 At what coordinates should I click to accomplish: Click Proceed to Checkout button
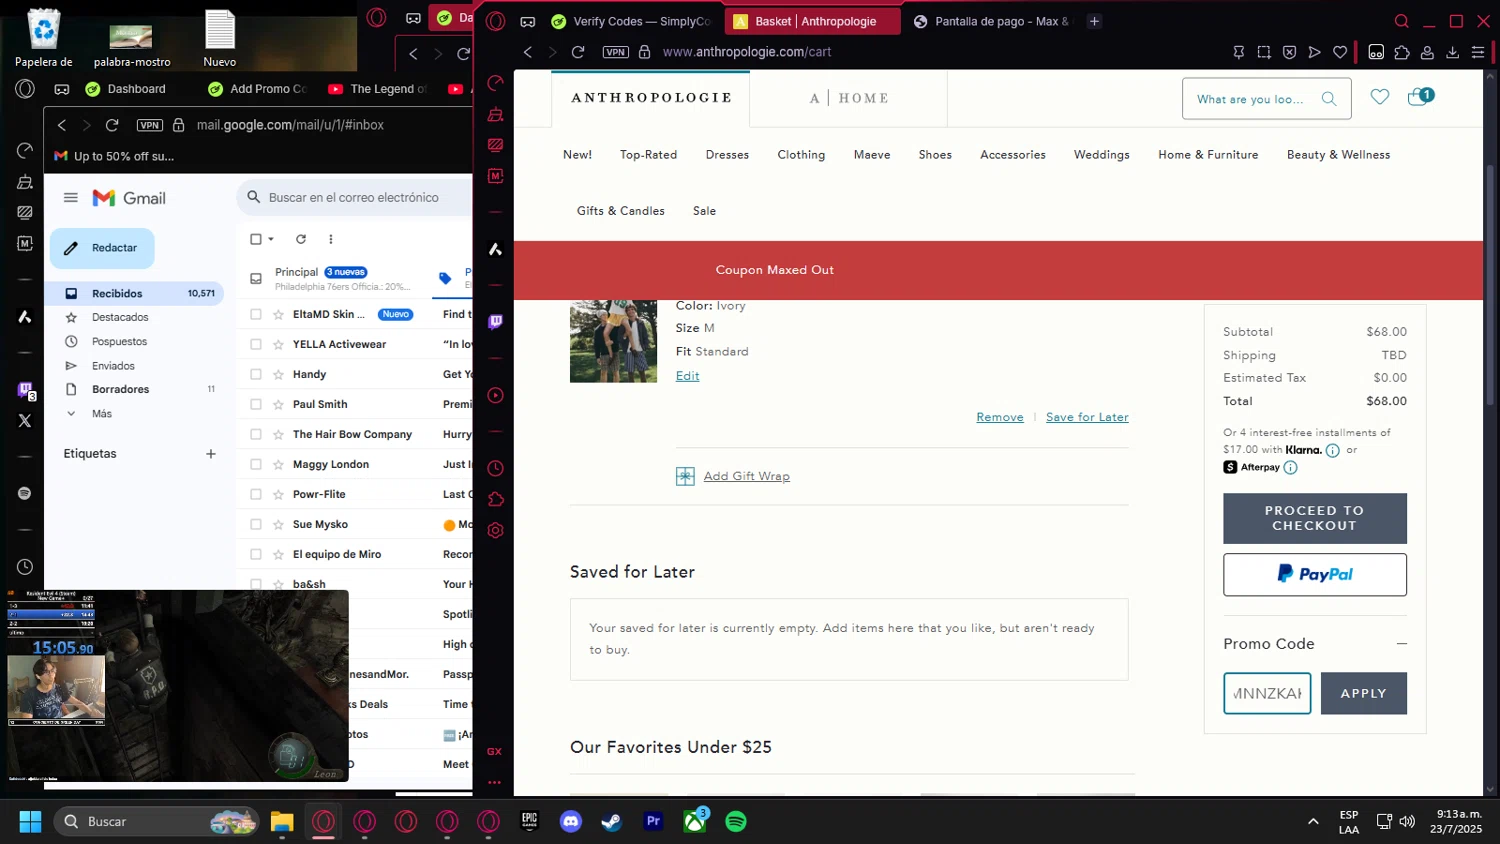pos(1315,518)
